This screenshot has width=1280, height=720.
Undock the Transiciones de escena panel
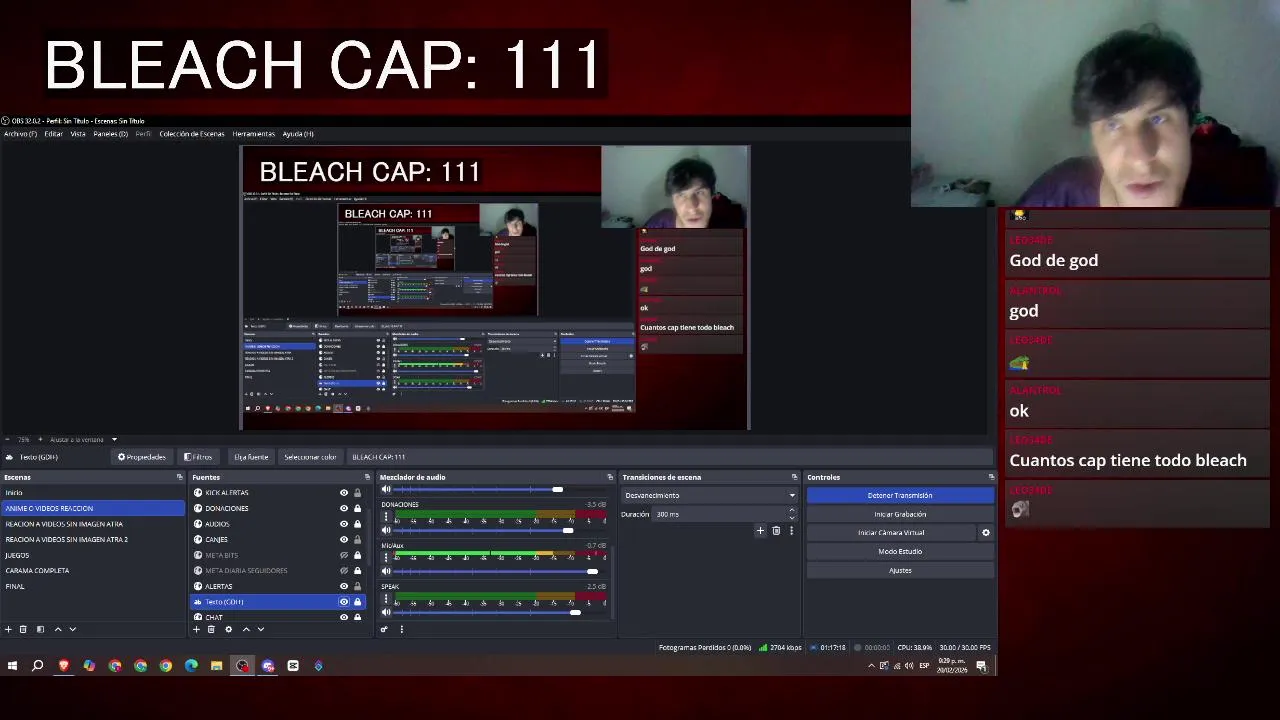pyautogui.click(x=794, y=477)
